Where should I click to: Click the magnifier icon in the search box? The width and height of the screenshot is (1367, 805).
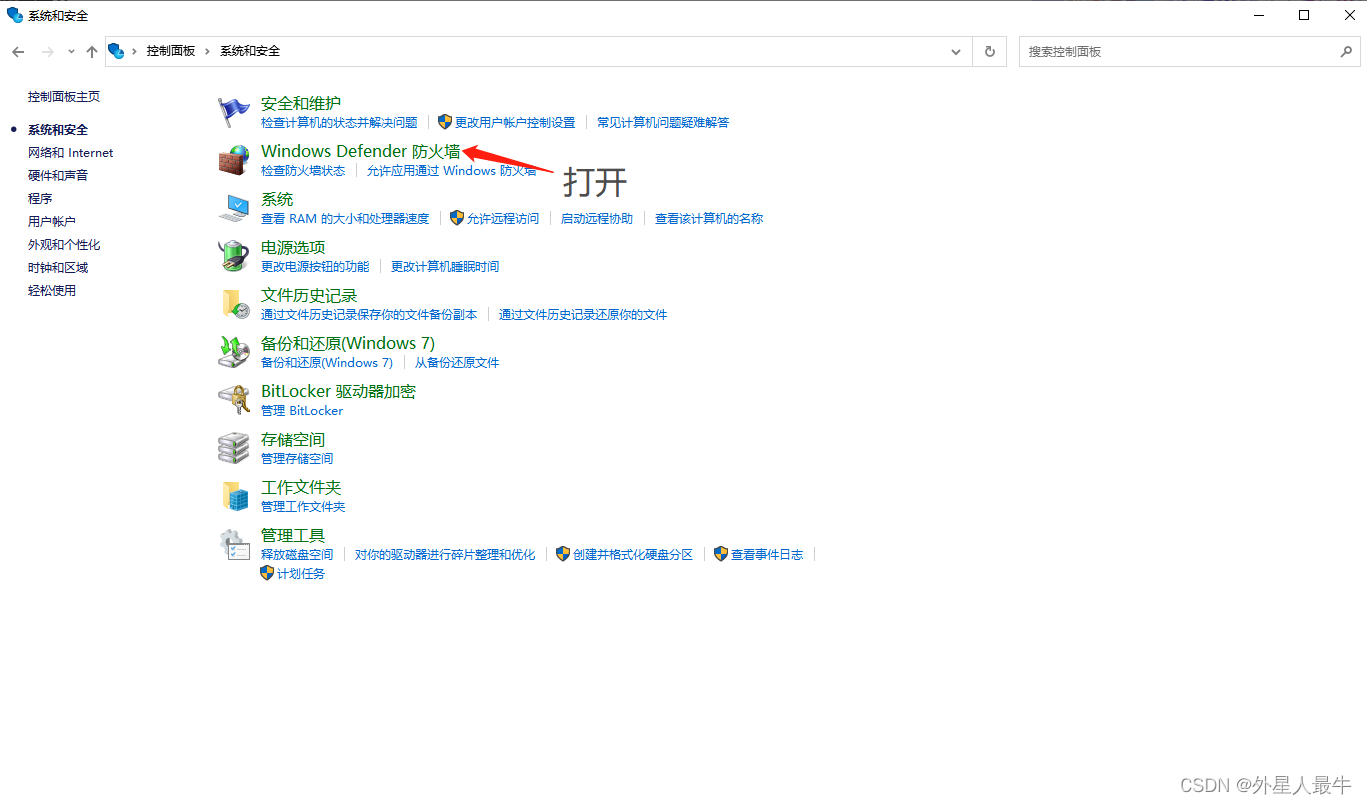pyautogui.click(x=1346, y=51)
